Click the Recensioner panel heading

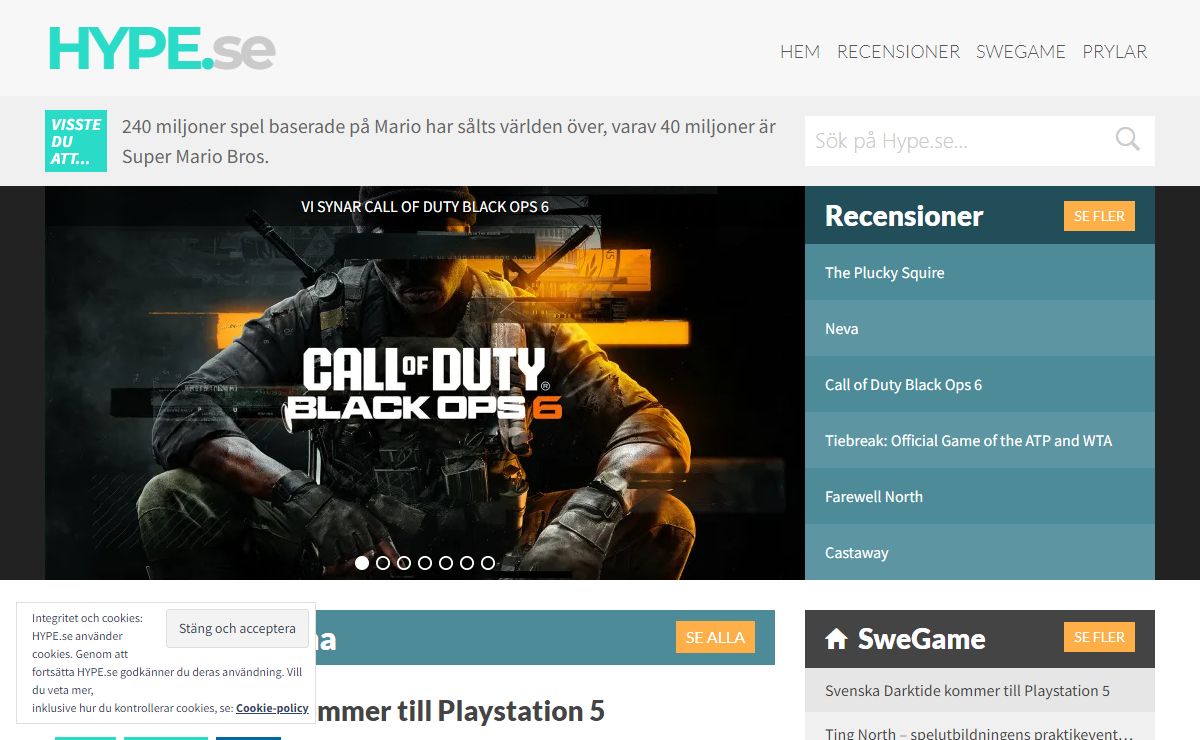pos(904,216)
